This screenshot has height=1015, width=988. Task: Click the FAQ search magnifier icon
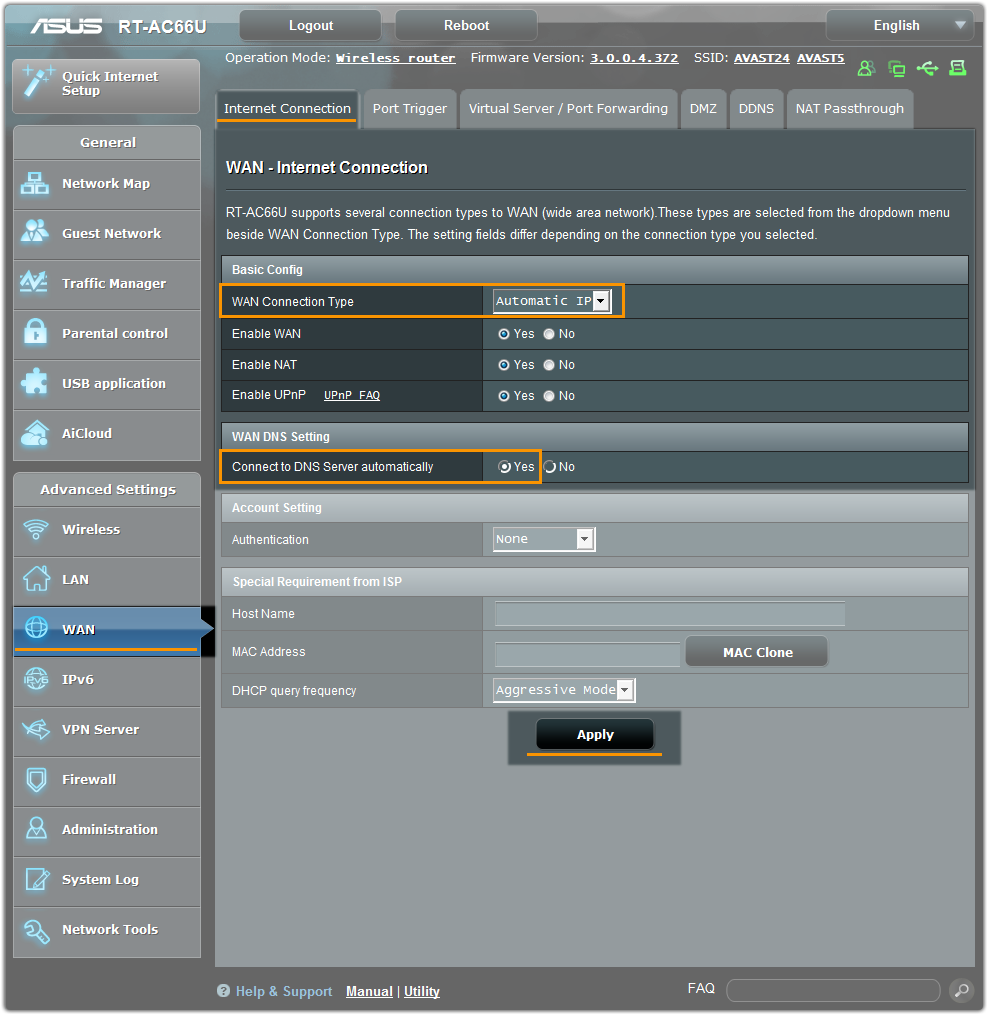961,990
